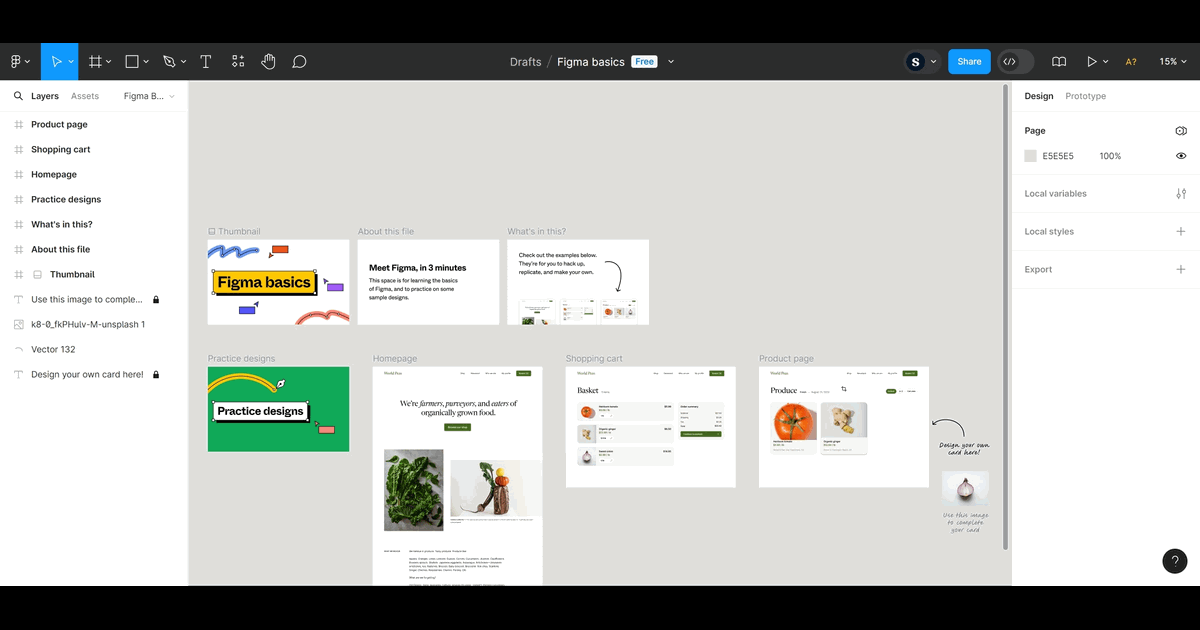Open the Figma B... pages dropdown
This screenshot has width=1200, height=630.
[149, 96]
